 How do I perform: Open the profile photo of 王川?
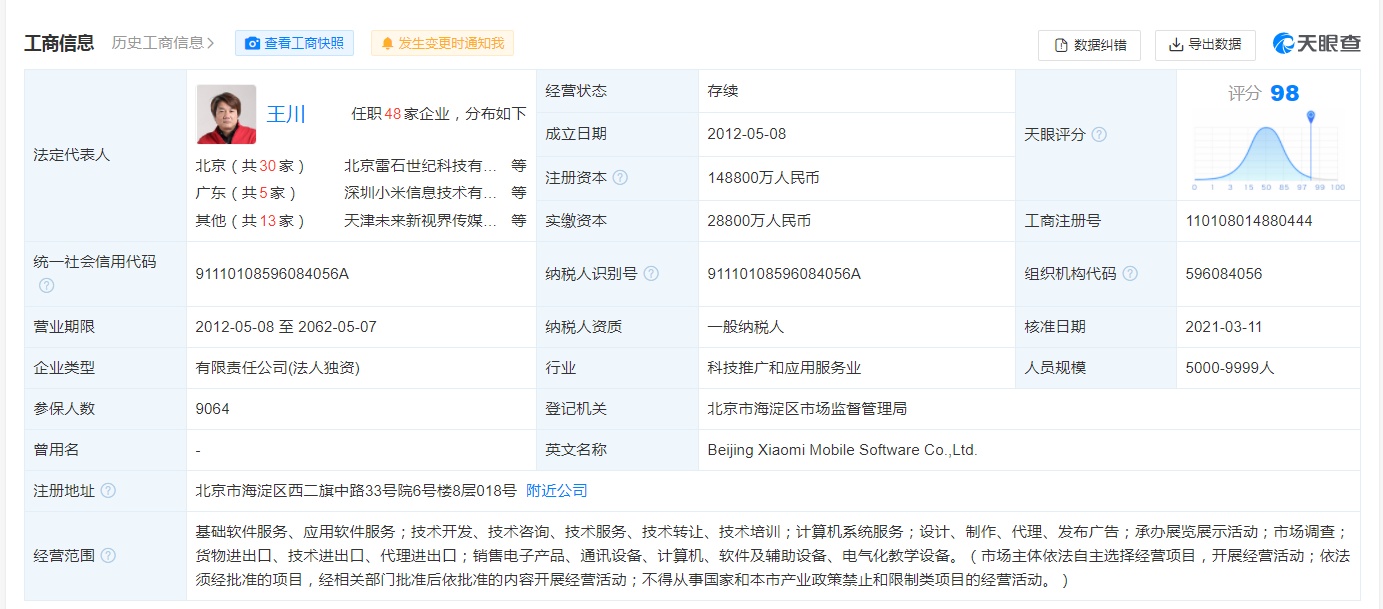tap(226, 114)
